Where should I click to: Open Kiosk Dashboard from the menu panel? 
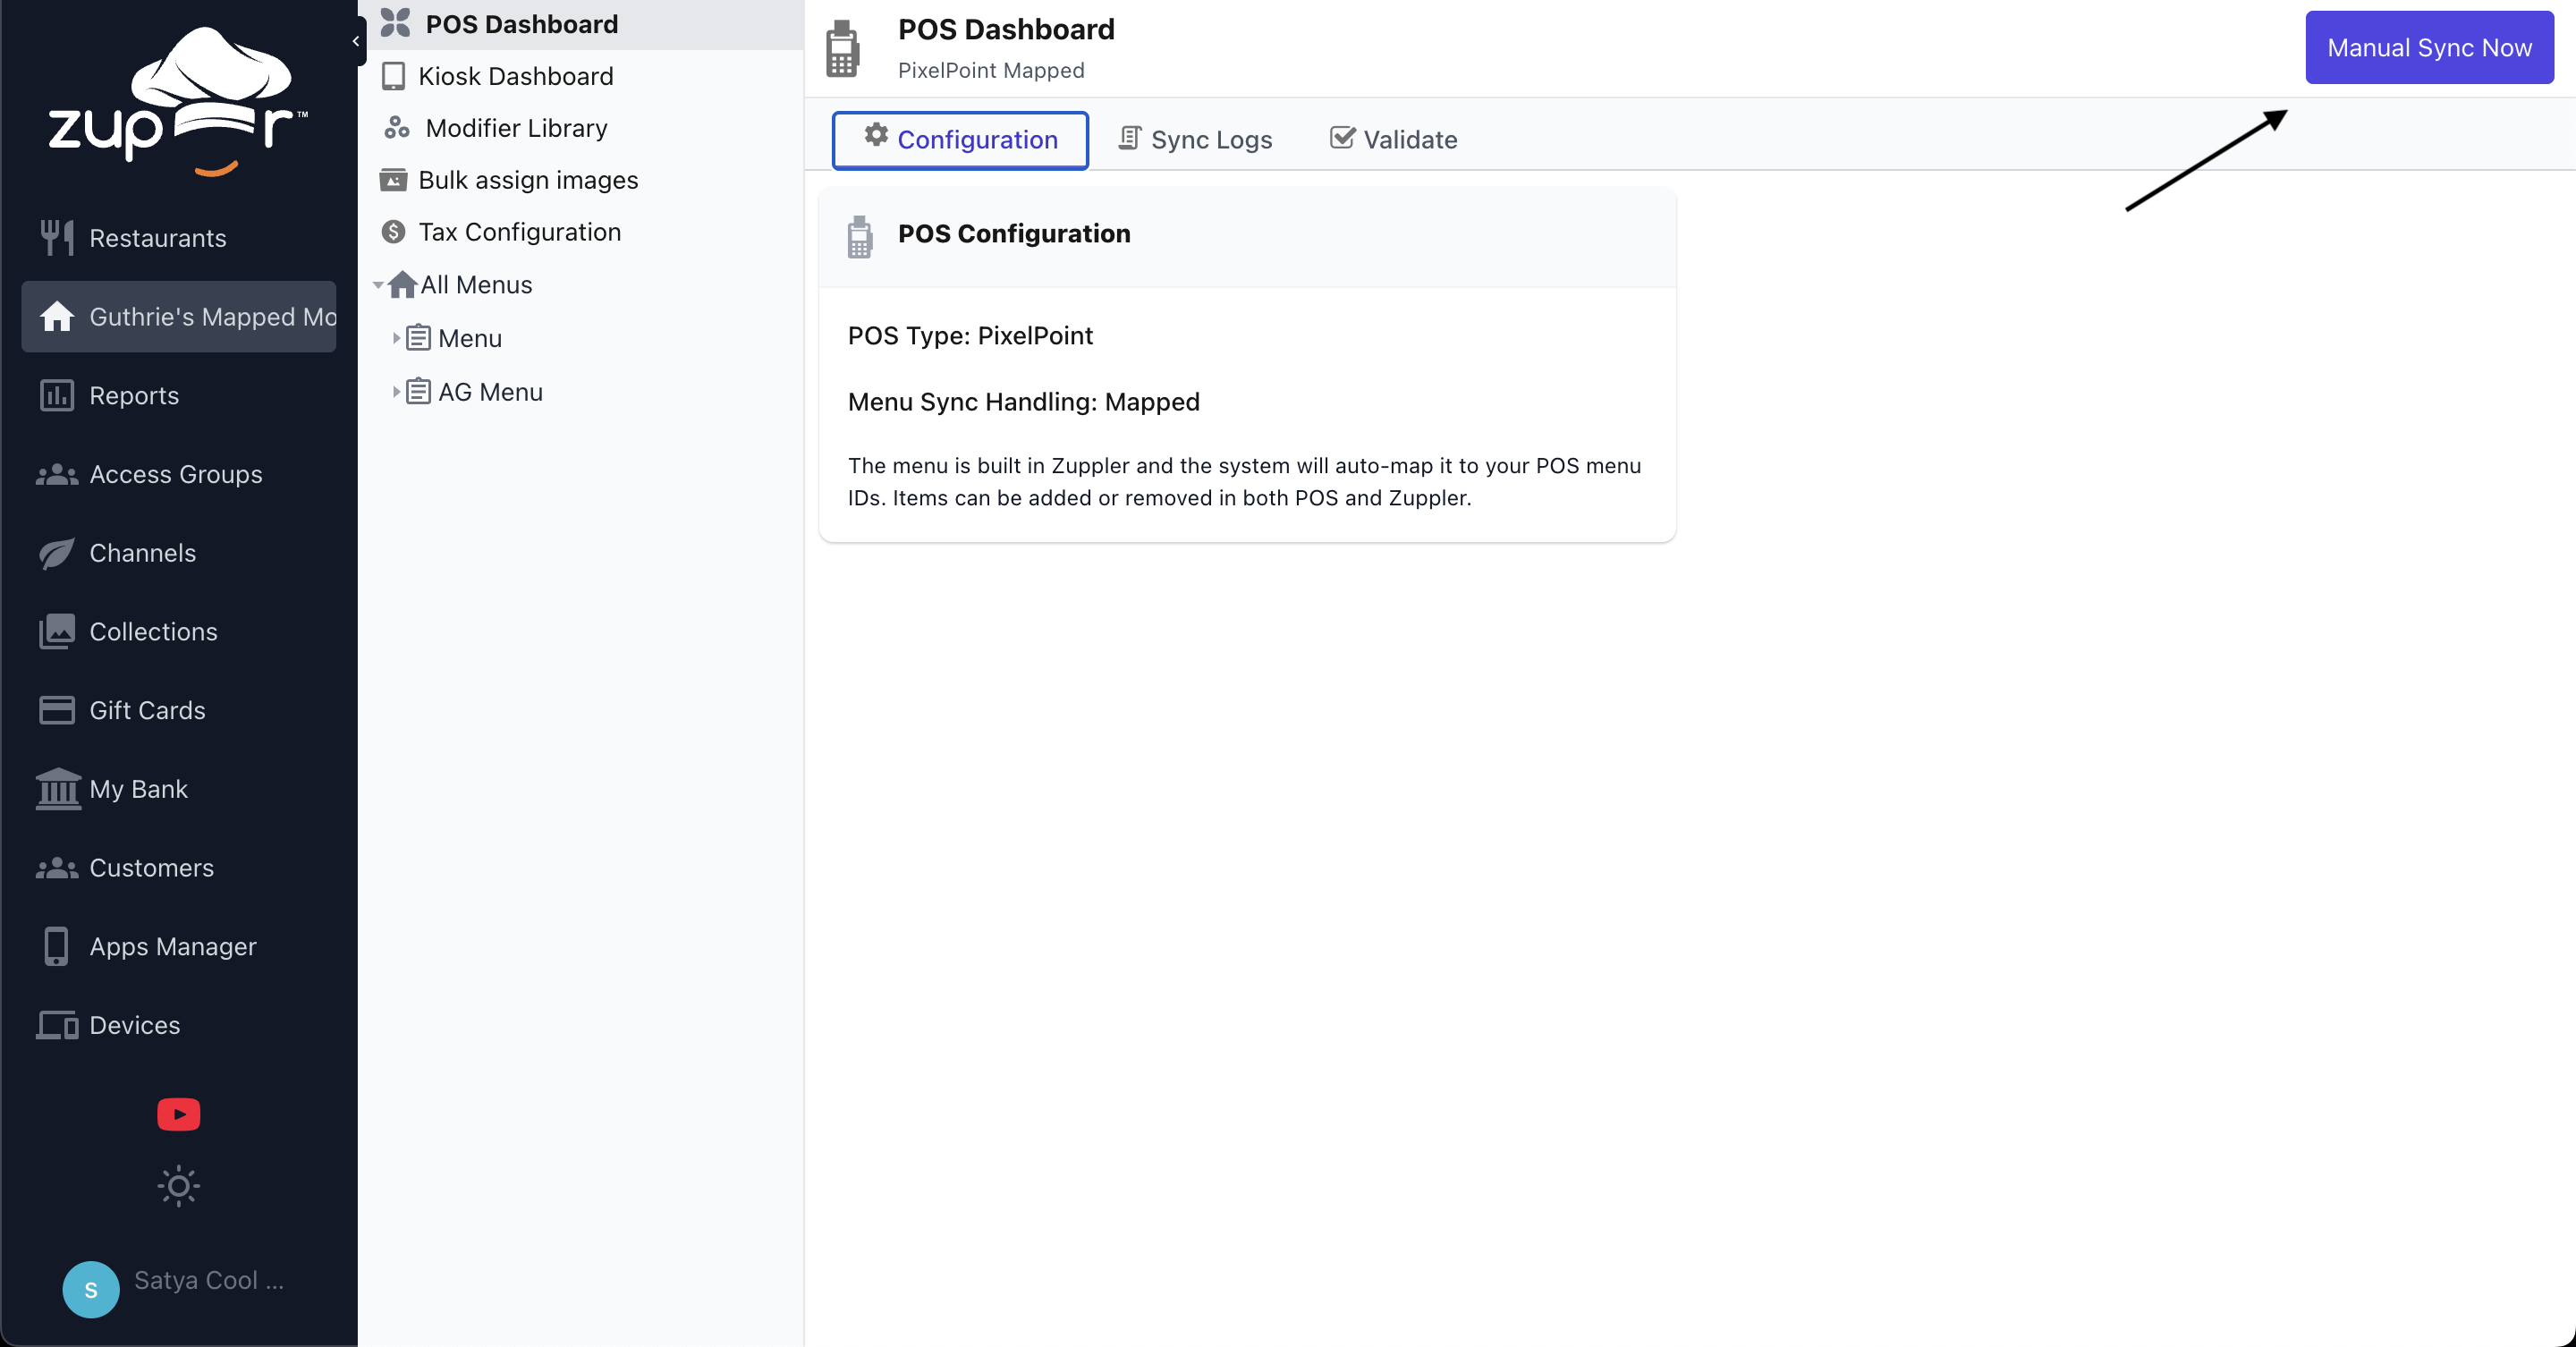pos(514,76)
